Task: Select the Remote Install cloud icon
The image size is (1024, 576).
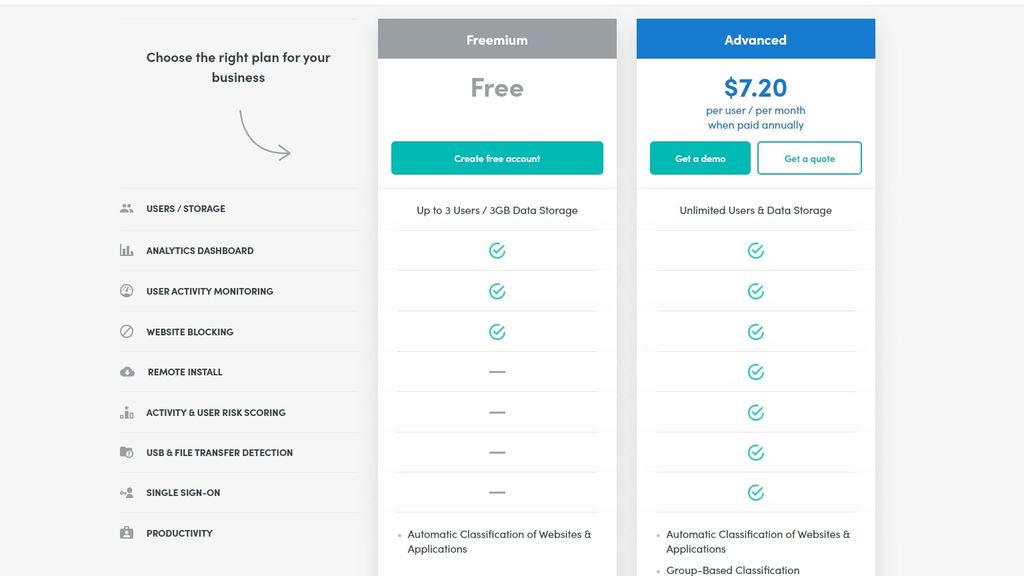Action: point(125,371)
